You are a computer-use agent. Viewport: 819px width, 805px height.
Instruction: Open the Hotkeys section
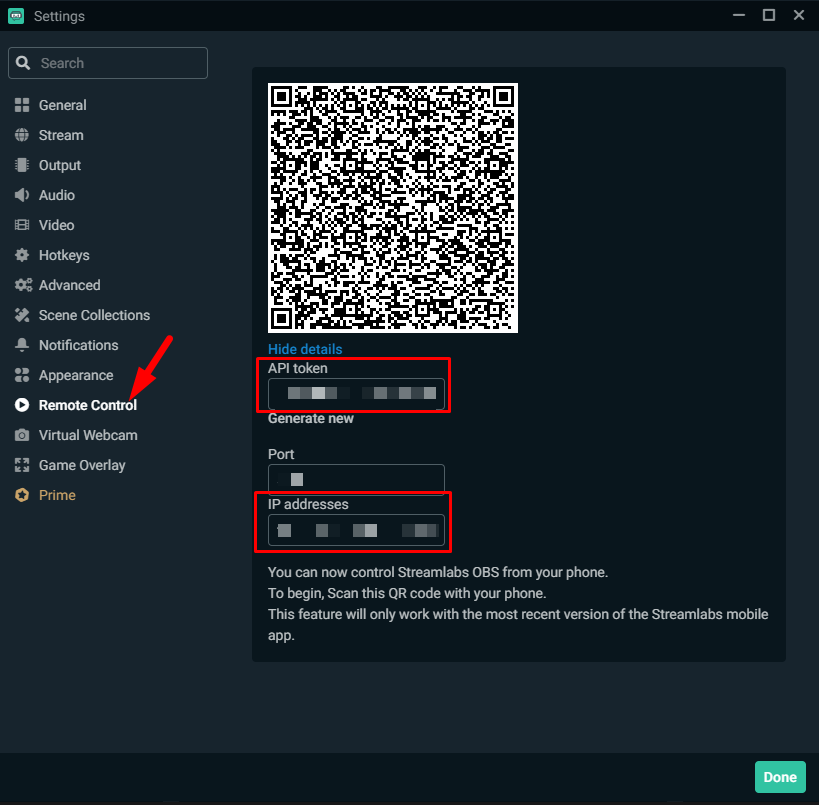[64, 255]
